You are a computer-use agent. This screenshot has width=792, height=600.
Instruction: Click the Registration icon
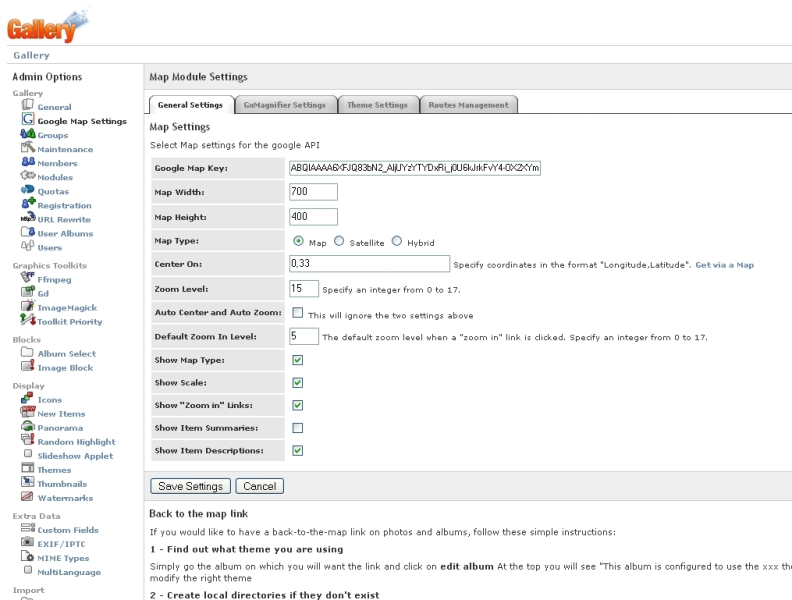click(28, 204)
